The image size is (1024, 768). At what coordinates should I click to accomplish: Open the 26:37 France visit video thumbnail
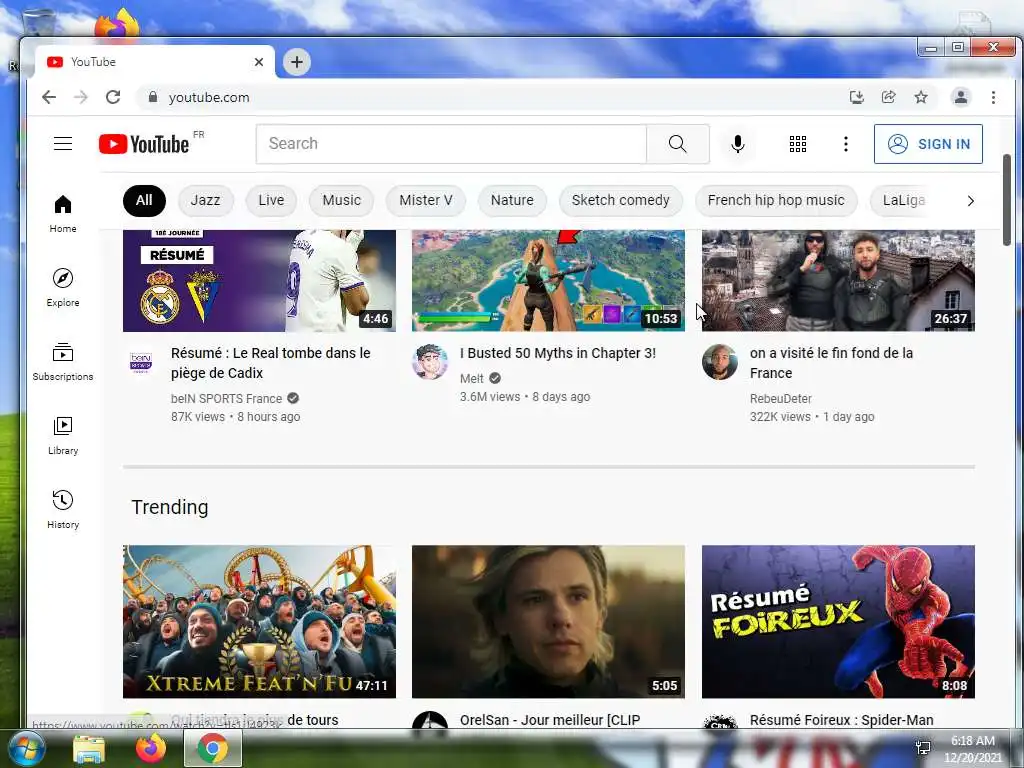[838, 281]
